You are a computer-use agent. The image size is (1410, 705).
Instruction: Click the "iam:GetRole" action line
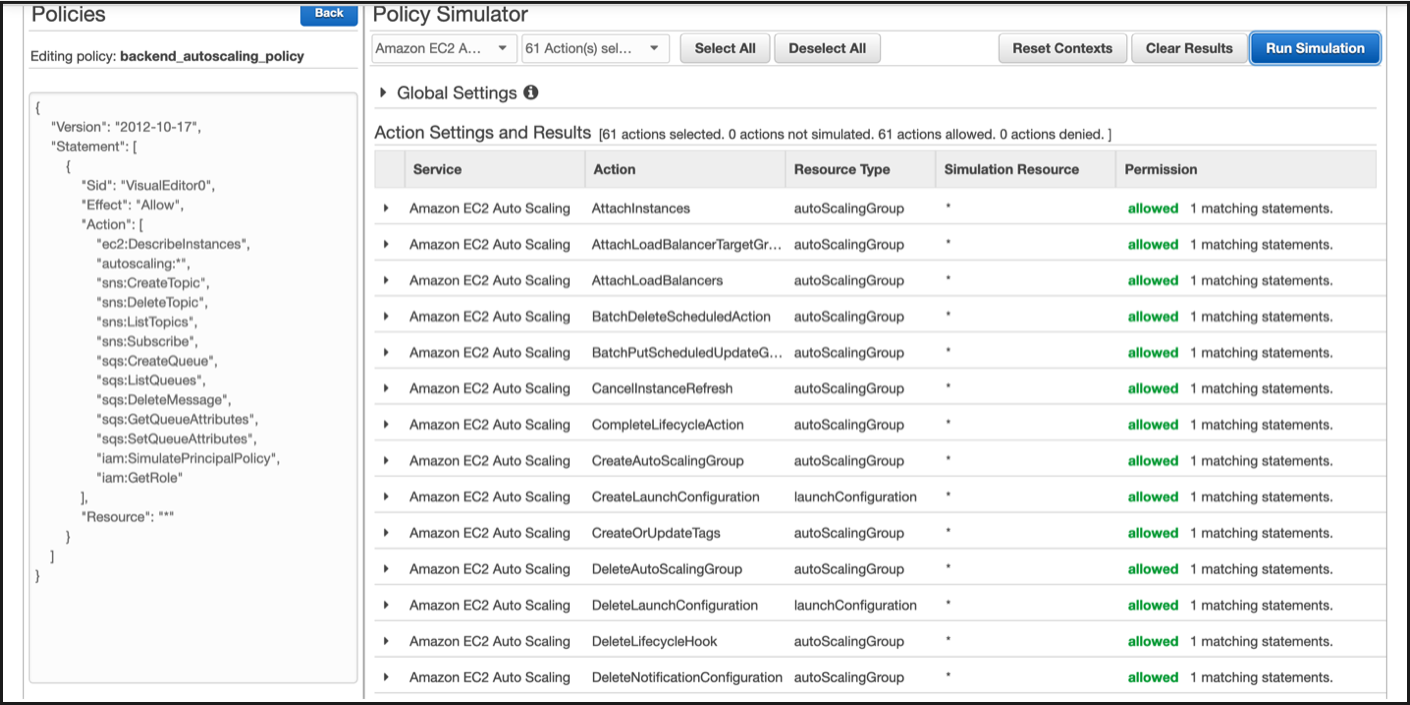tap(140, 478)
